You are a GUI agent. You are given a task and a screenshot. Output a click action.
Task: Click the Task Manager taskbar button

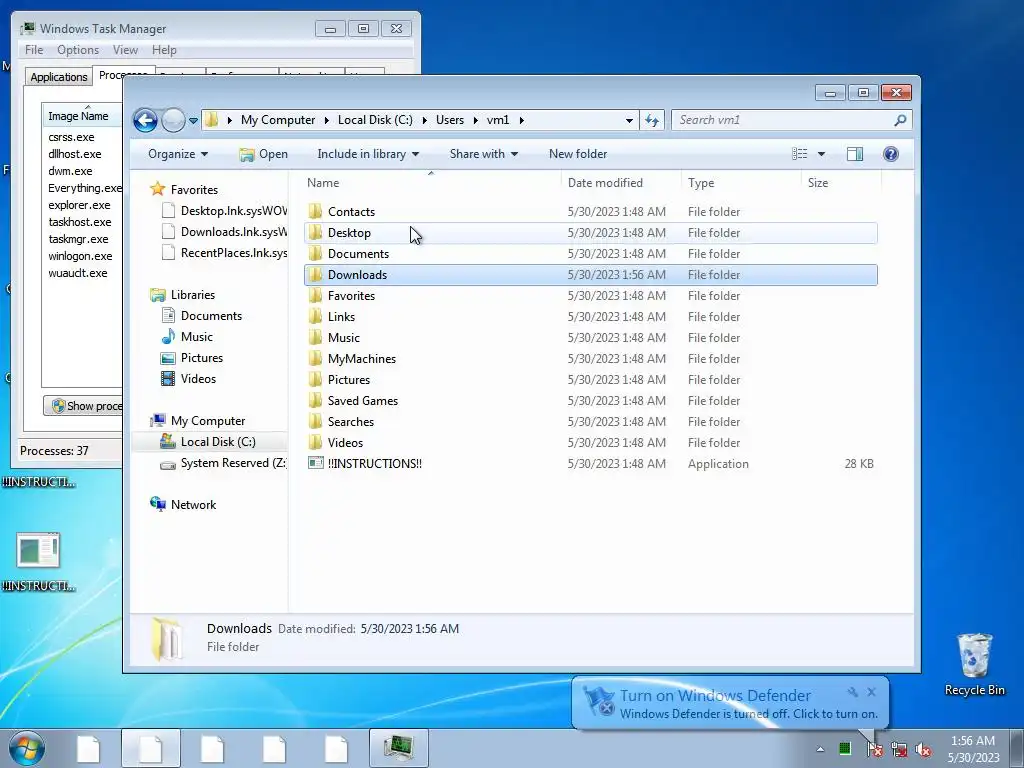pos(398,748)
